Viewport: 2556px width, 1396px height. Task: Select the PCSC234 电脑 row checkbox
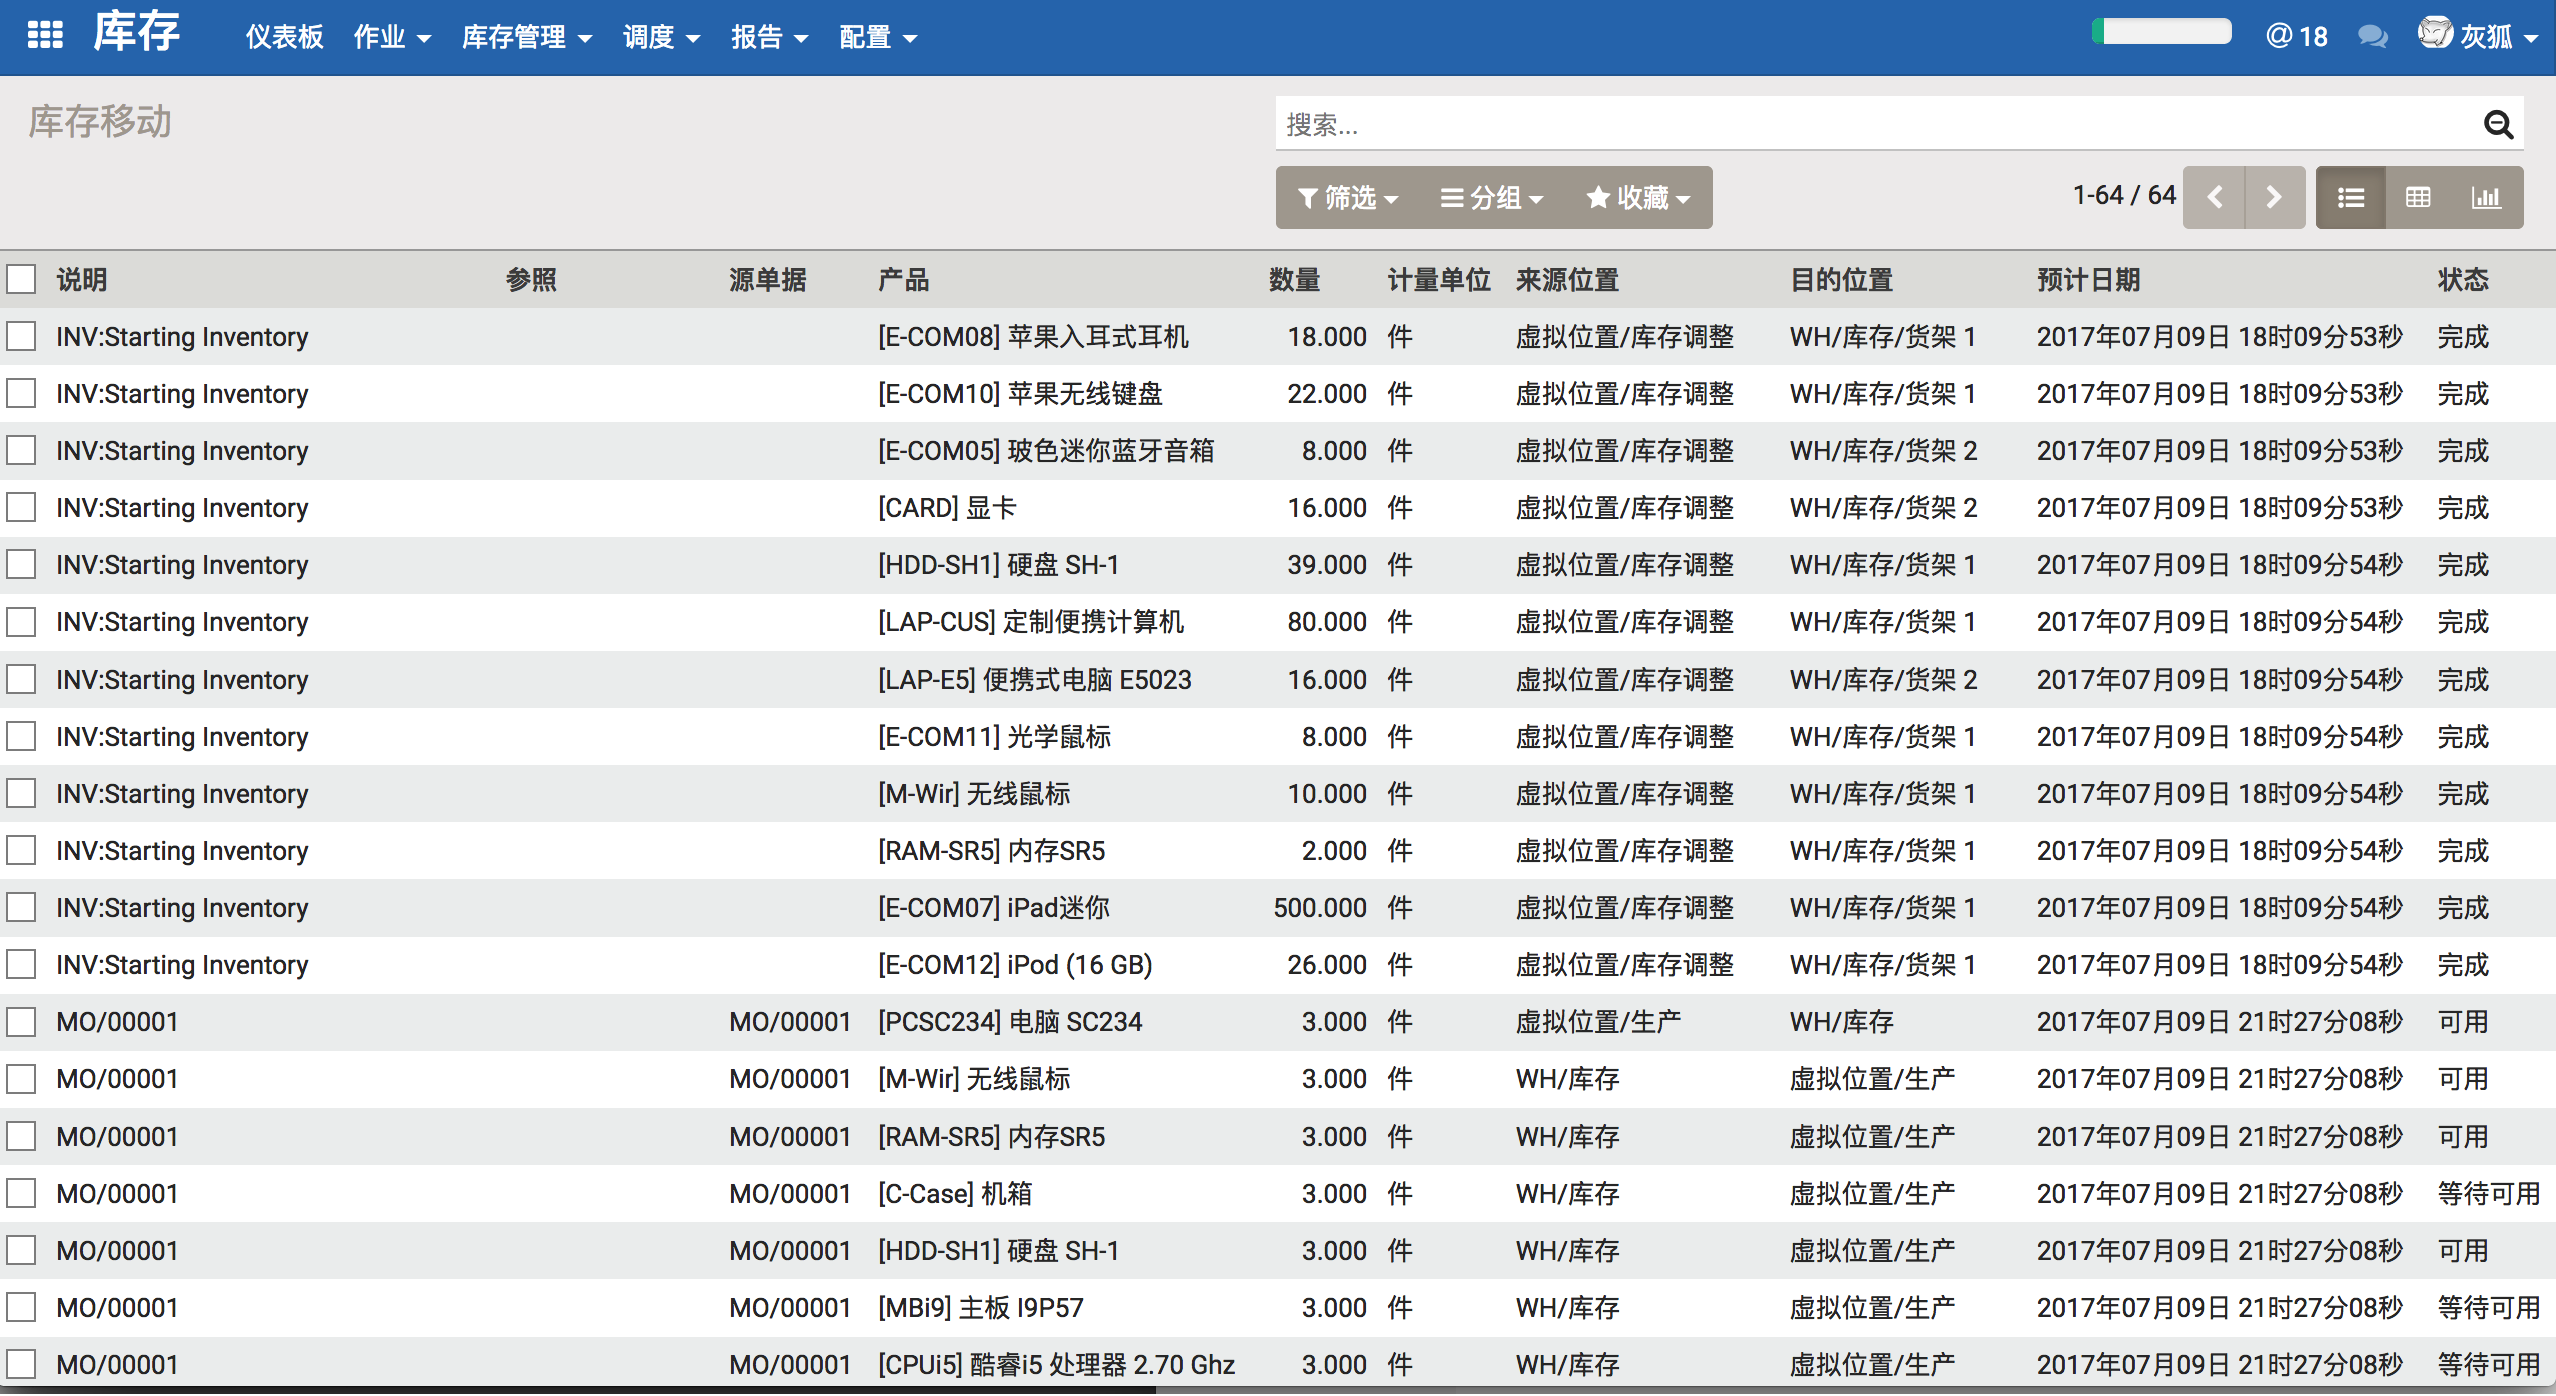click(x=21, y=1022)
